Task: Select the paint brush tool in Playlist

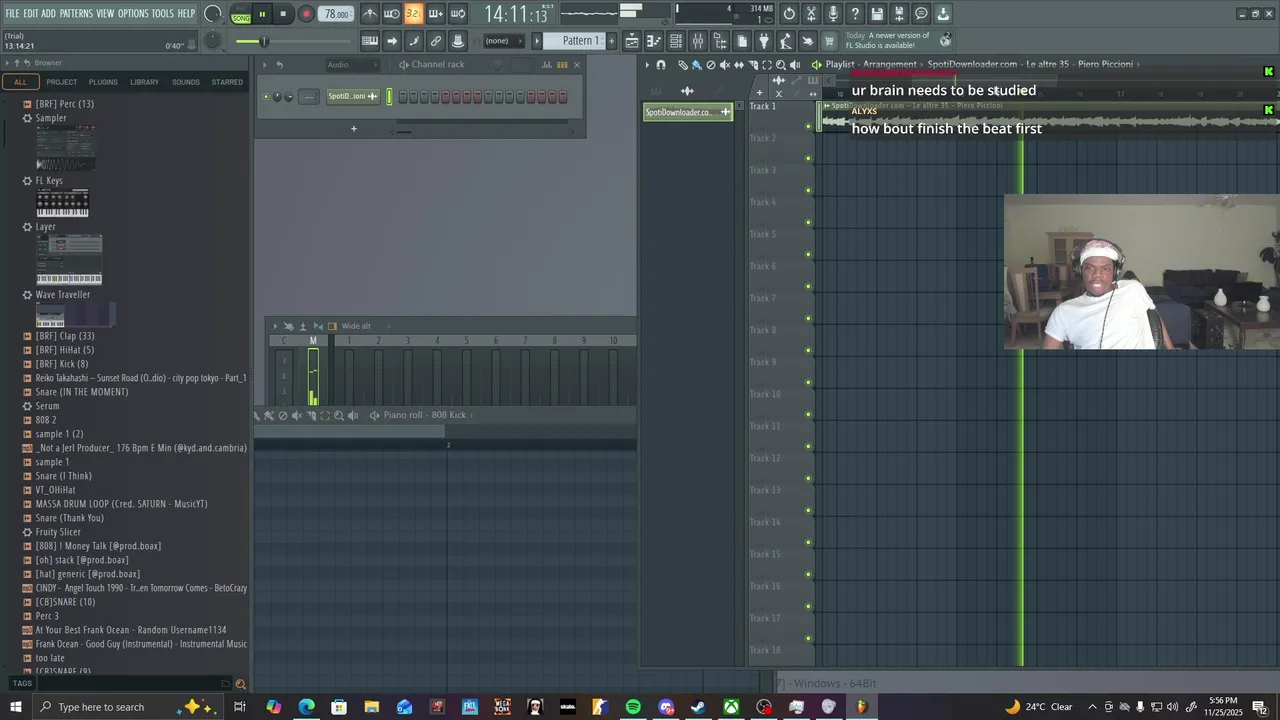Action: (x=697, y=65)
